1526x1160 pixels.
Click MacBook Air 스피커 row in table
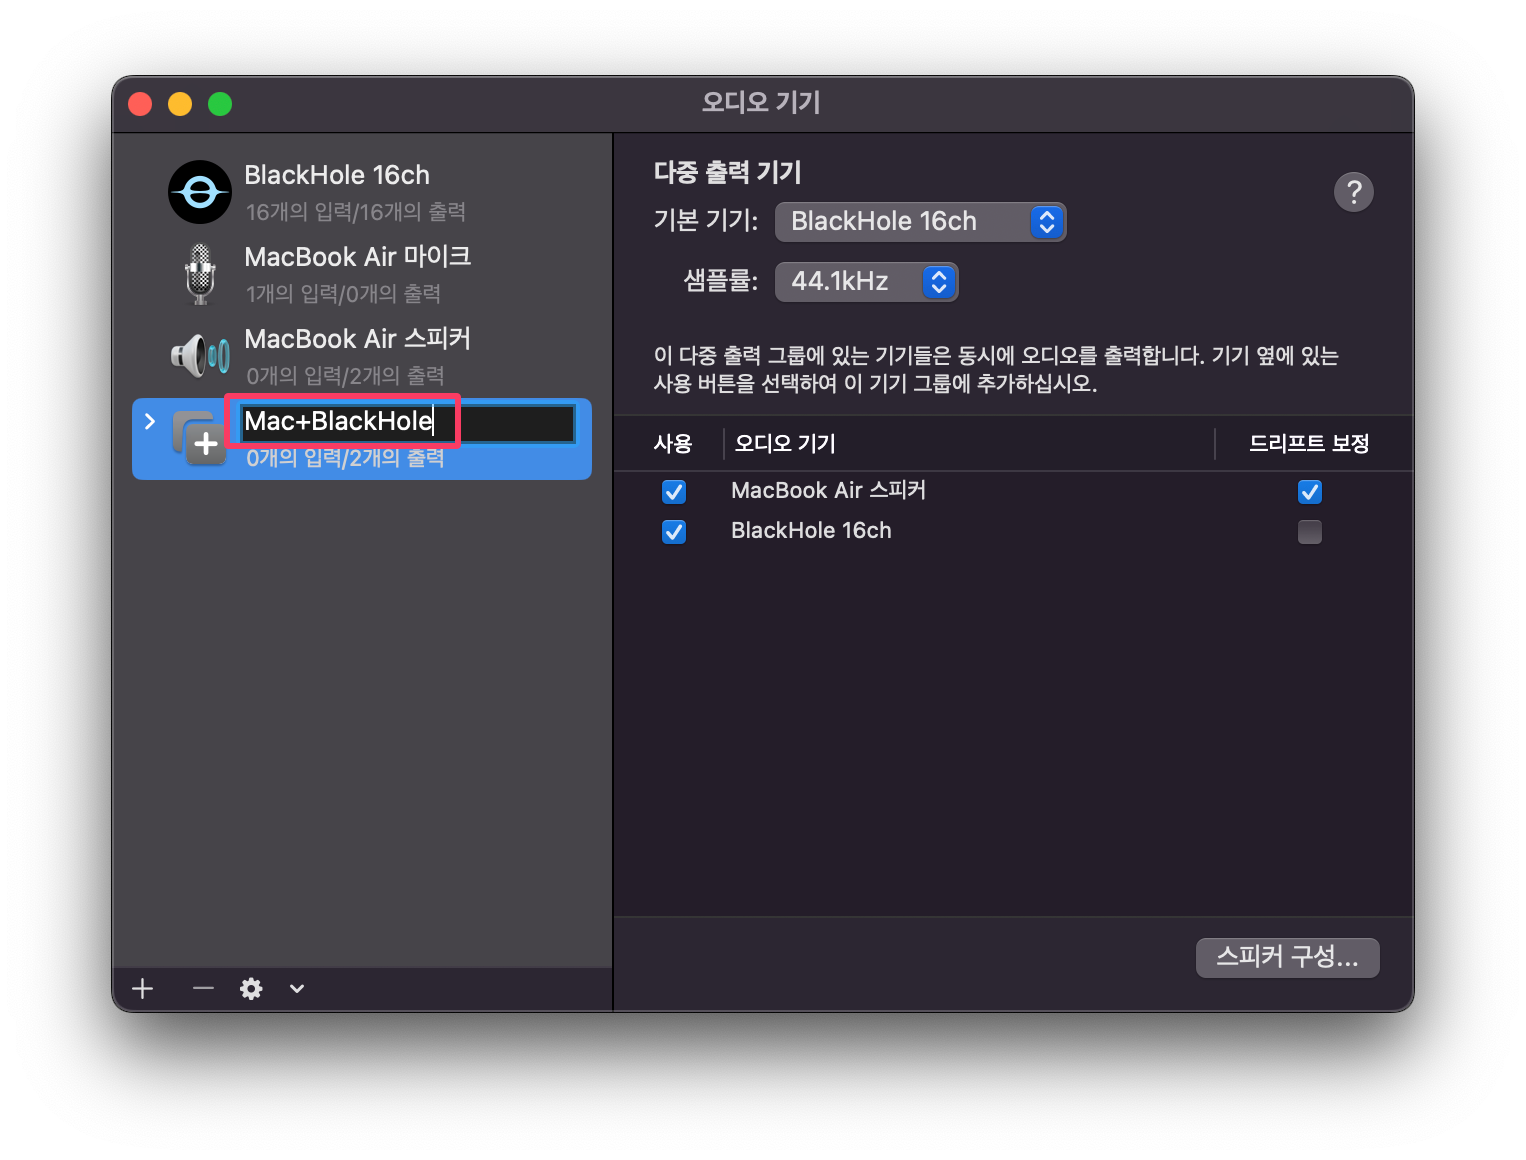(1013, 491)
